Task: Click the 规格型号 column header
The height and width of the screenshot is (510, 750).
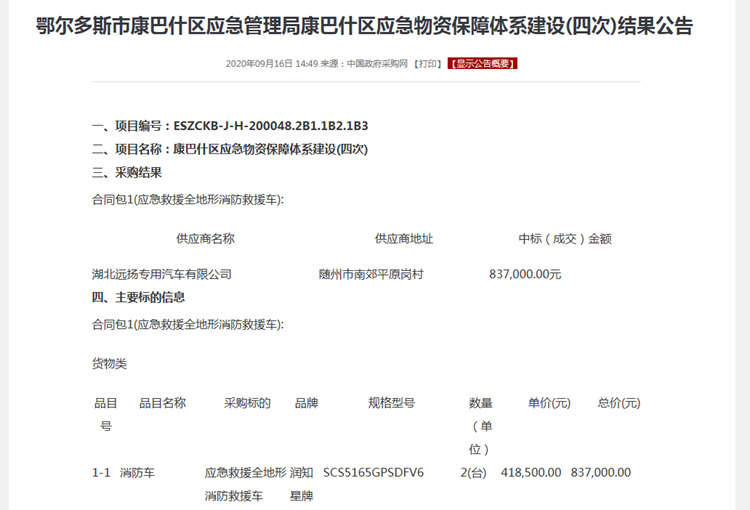Action: coord(391,403)
